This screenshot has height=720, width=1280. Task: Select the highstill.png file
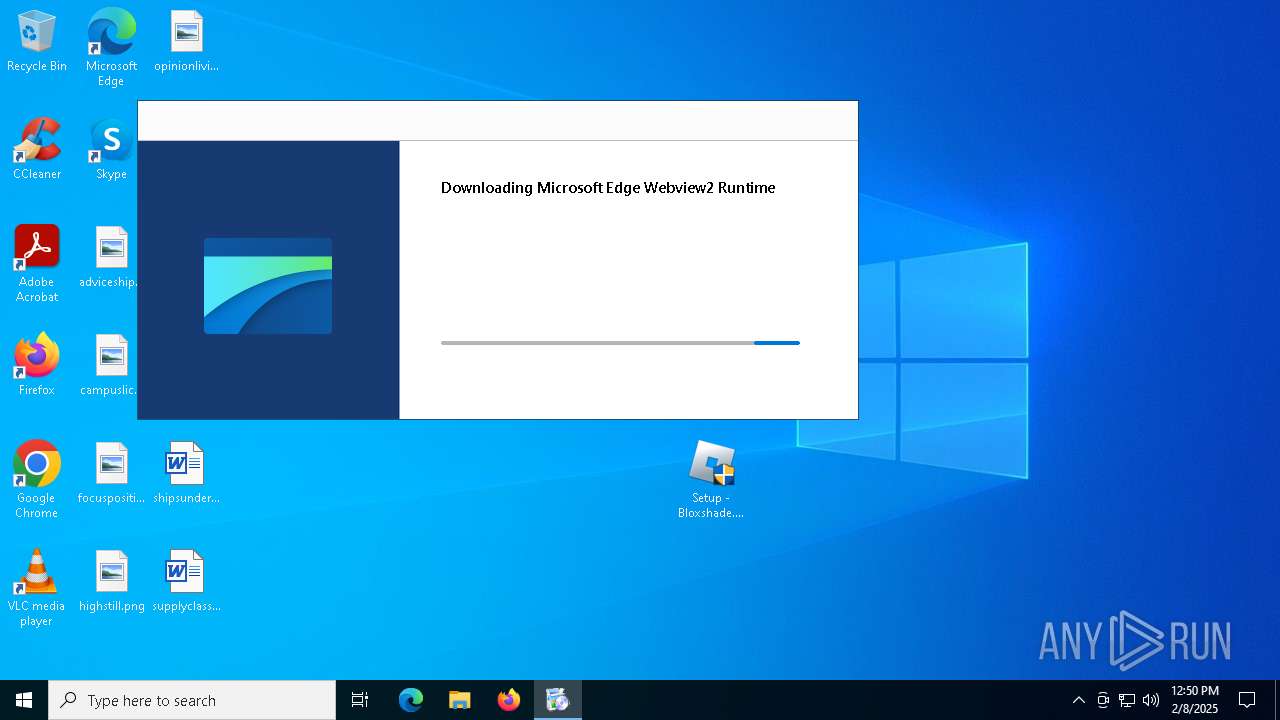click(x=111, y=581)
